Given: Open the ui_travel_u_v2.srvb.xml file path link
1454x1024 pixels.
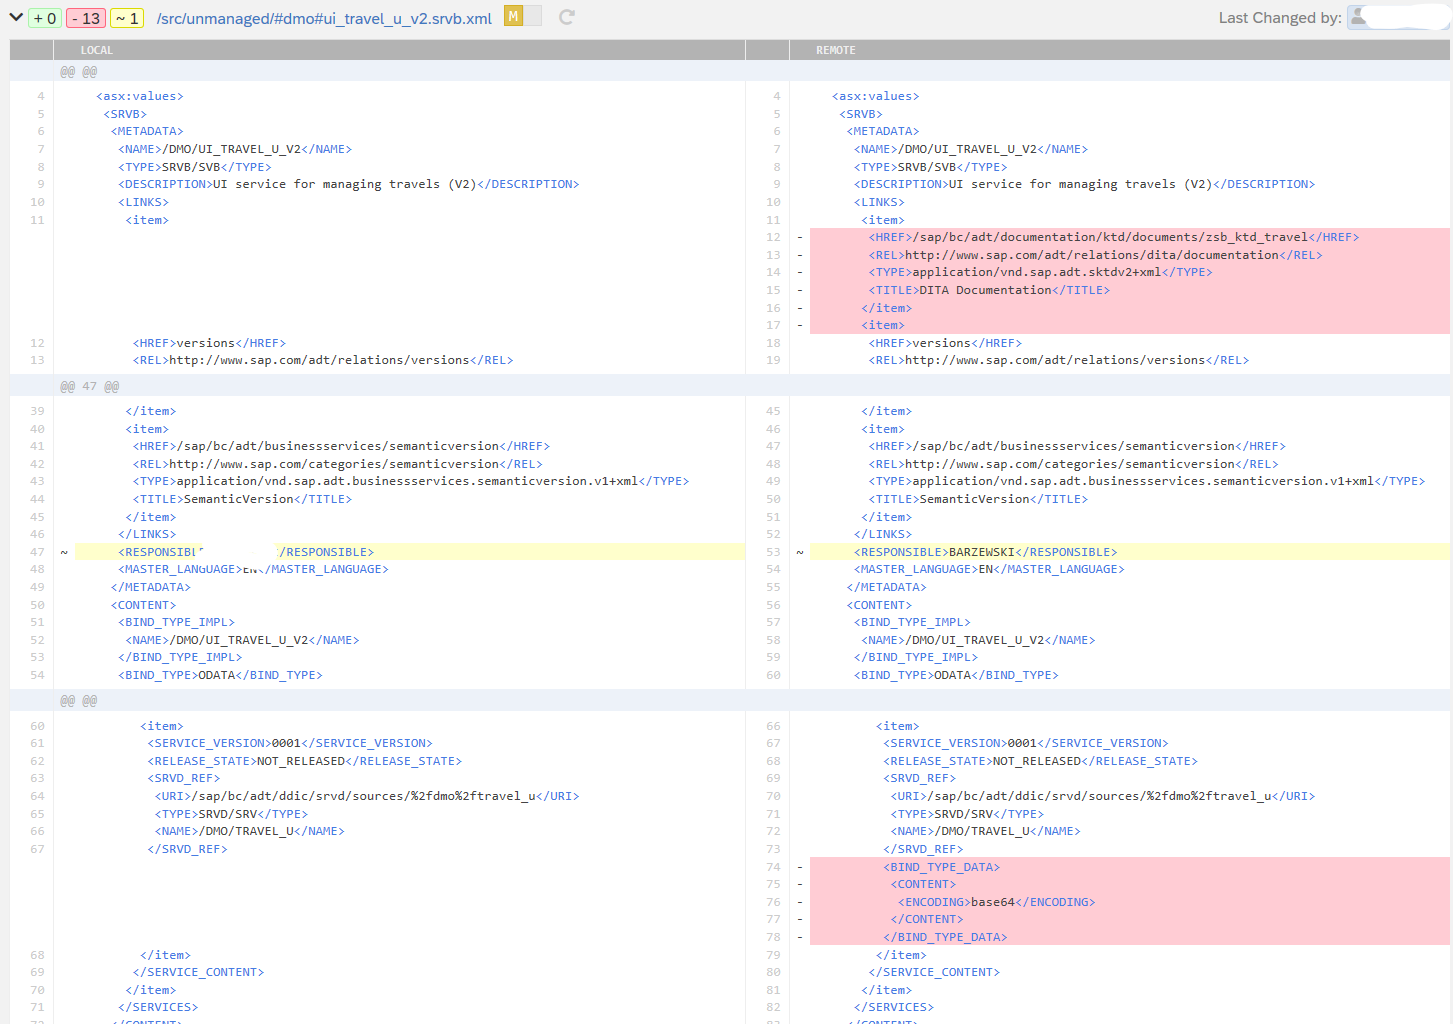Looking at the screenshot, I should 323,17.
